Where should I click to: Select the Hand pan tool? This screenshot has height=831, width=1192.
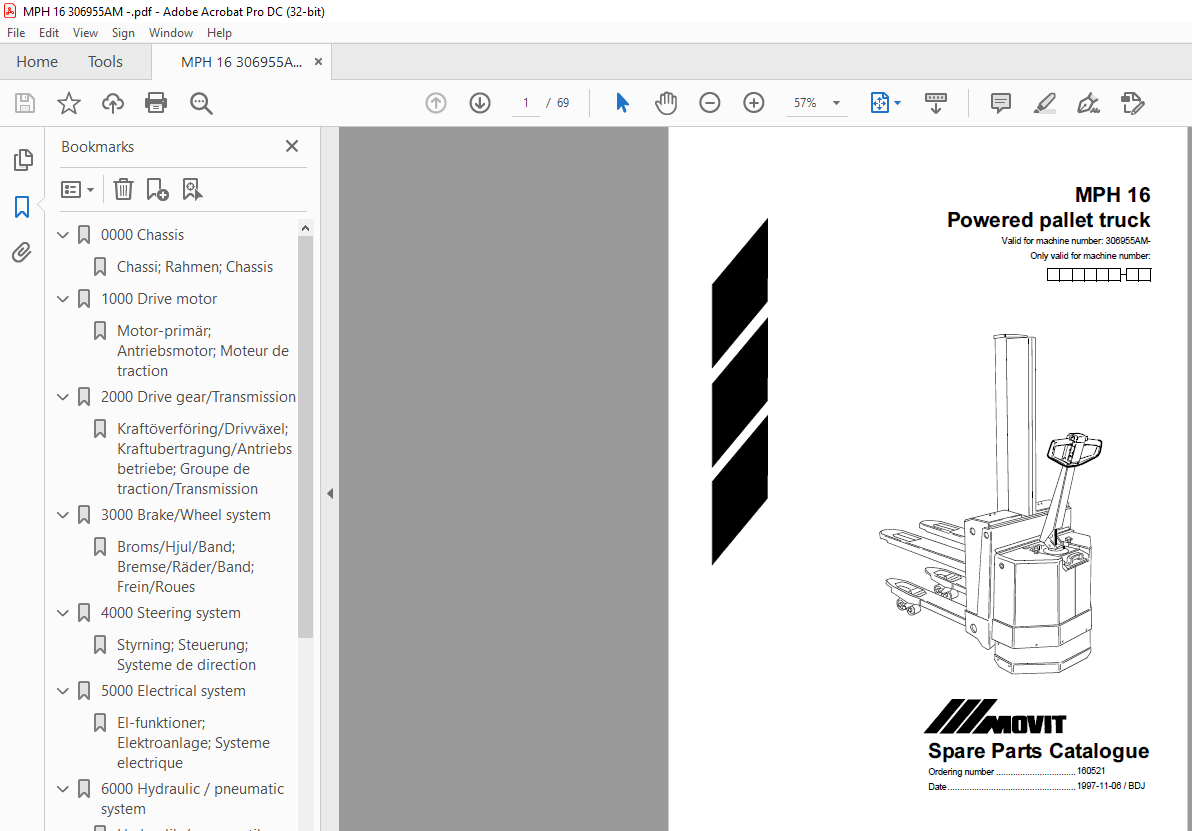(x=666, y=103)
